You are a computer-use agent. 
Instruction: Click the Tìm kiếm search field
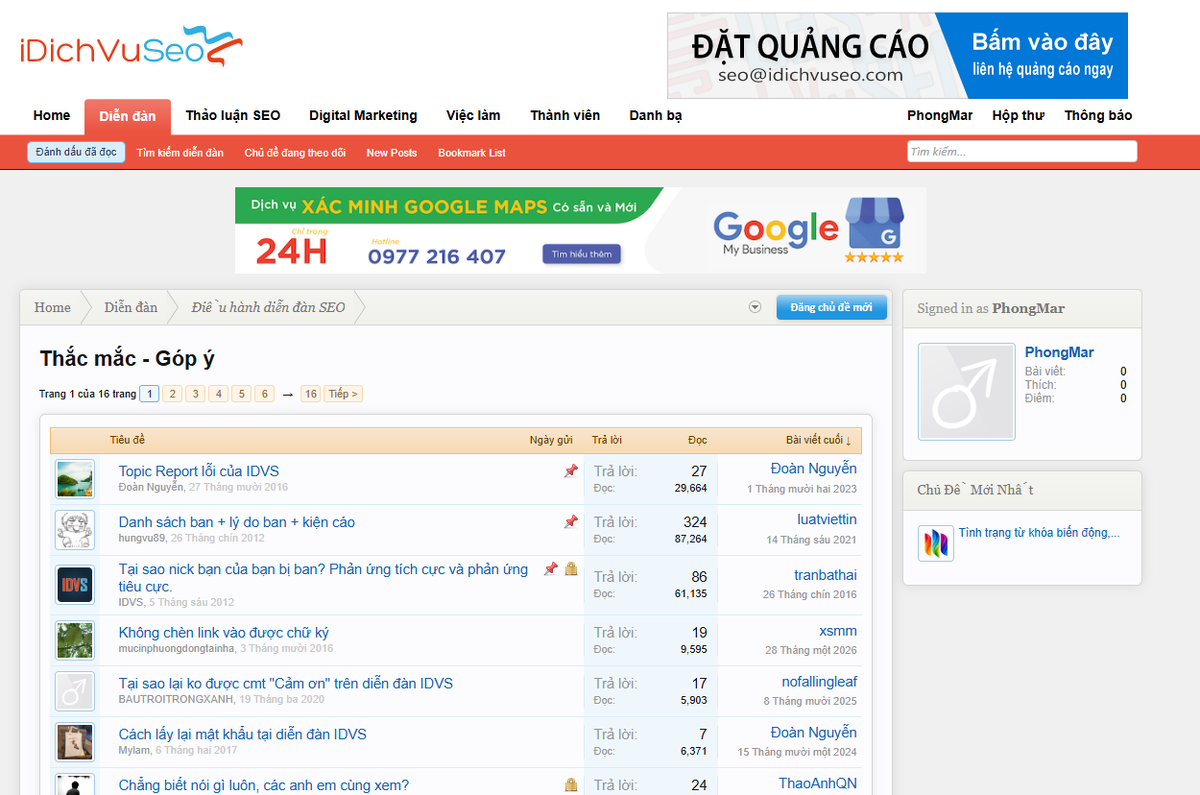coord(1021,152)
